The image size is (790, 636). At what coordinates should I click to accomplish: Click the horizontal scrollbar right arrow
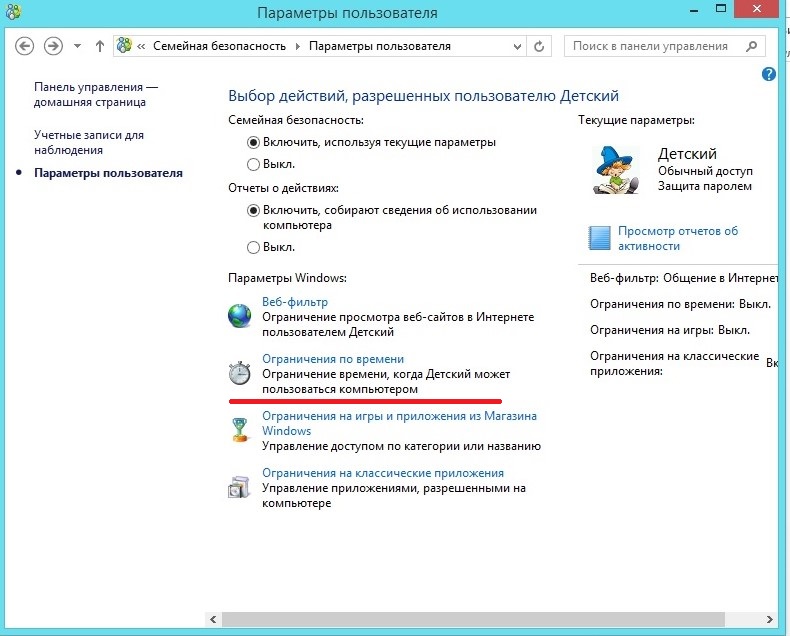[x=769, y=619]
